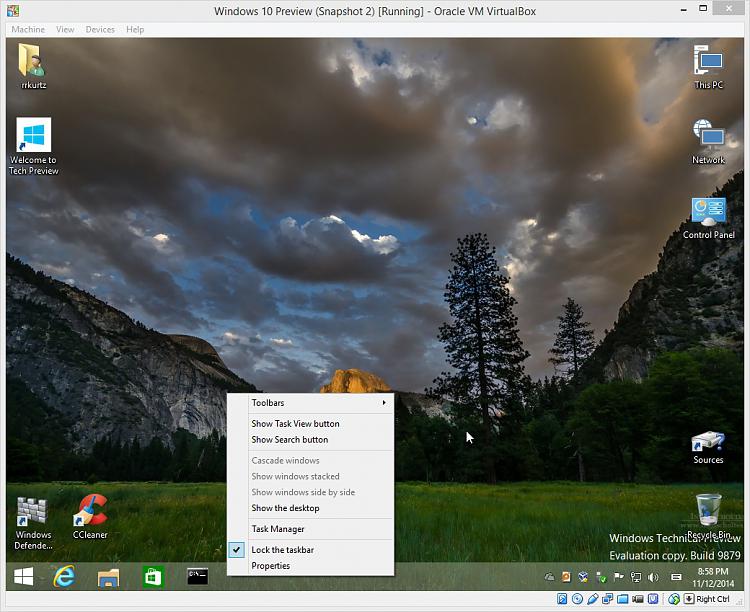The width and height of the screenshot is (750, 612).
Task: Click the Safely Remove Hardware tray icon
Action: pos(601,578)
